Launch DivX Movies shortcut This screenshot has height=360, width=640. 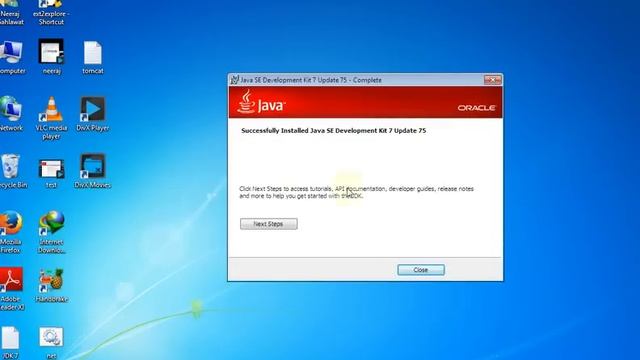click(93, 171)
